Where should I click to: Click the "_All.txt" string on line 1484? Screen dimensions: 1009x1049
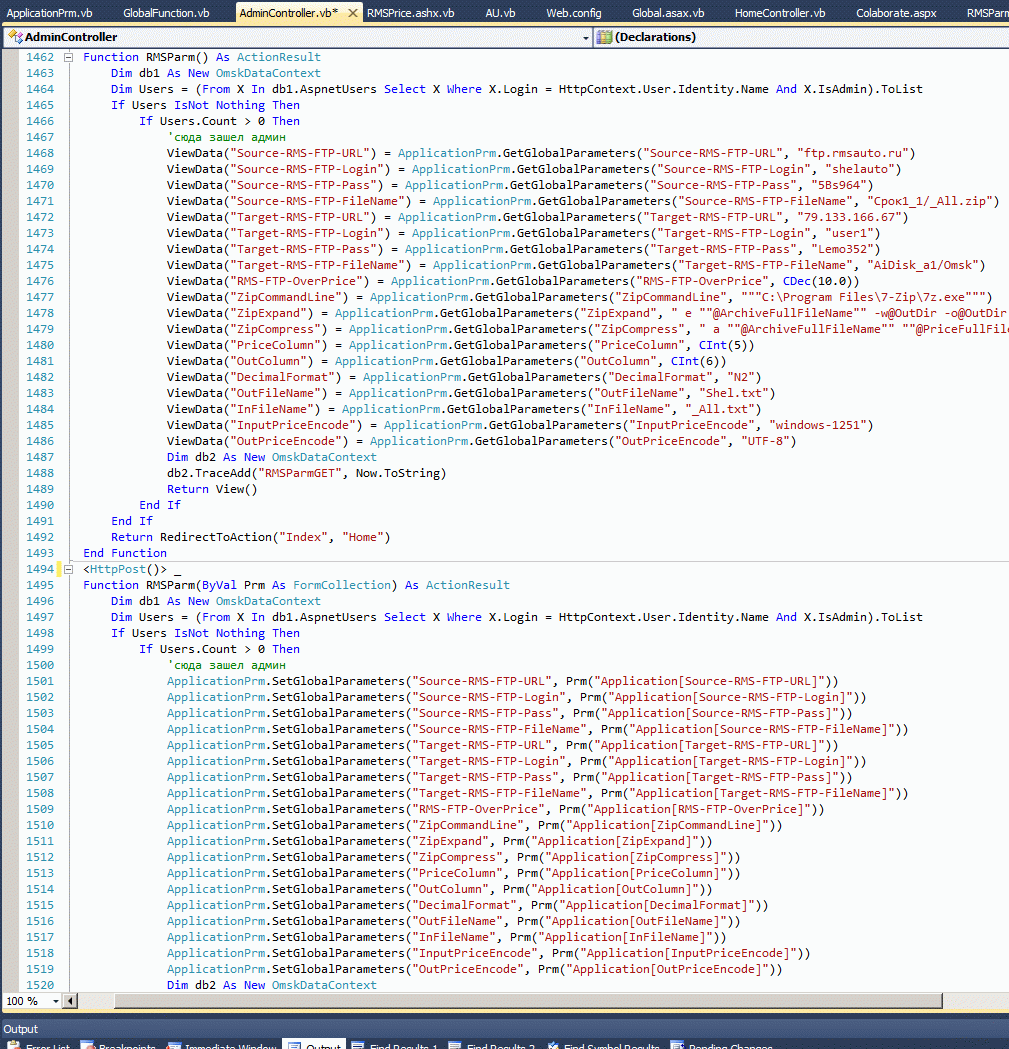coord(719,409)
